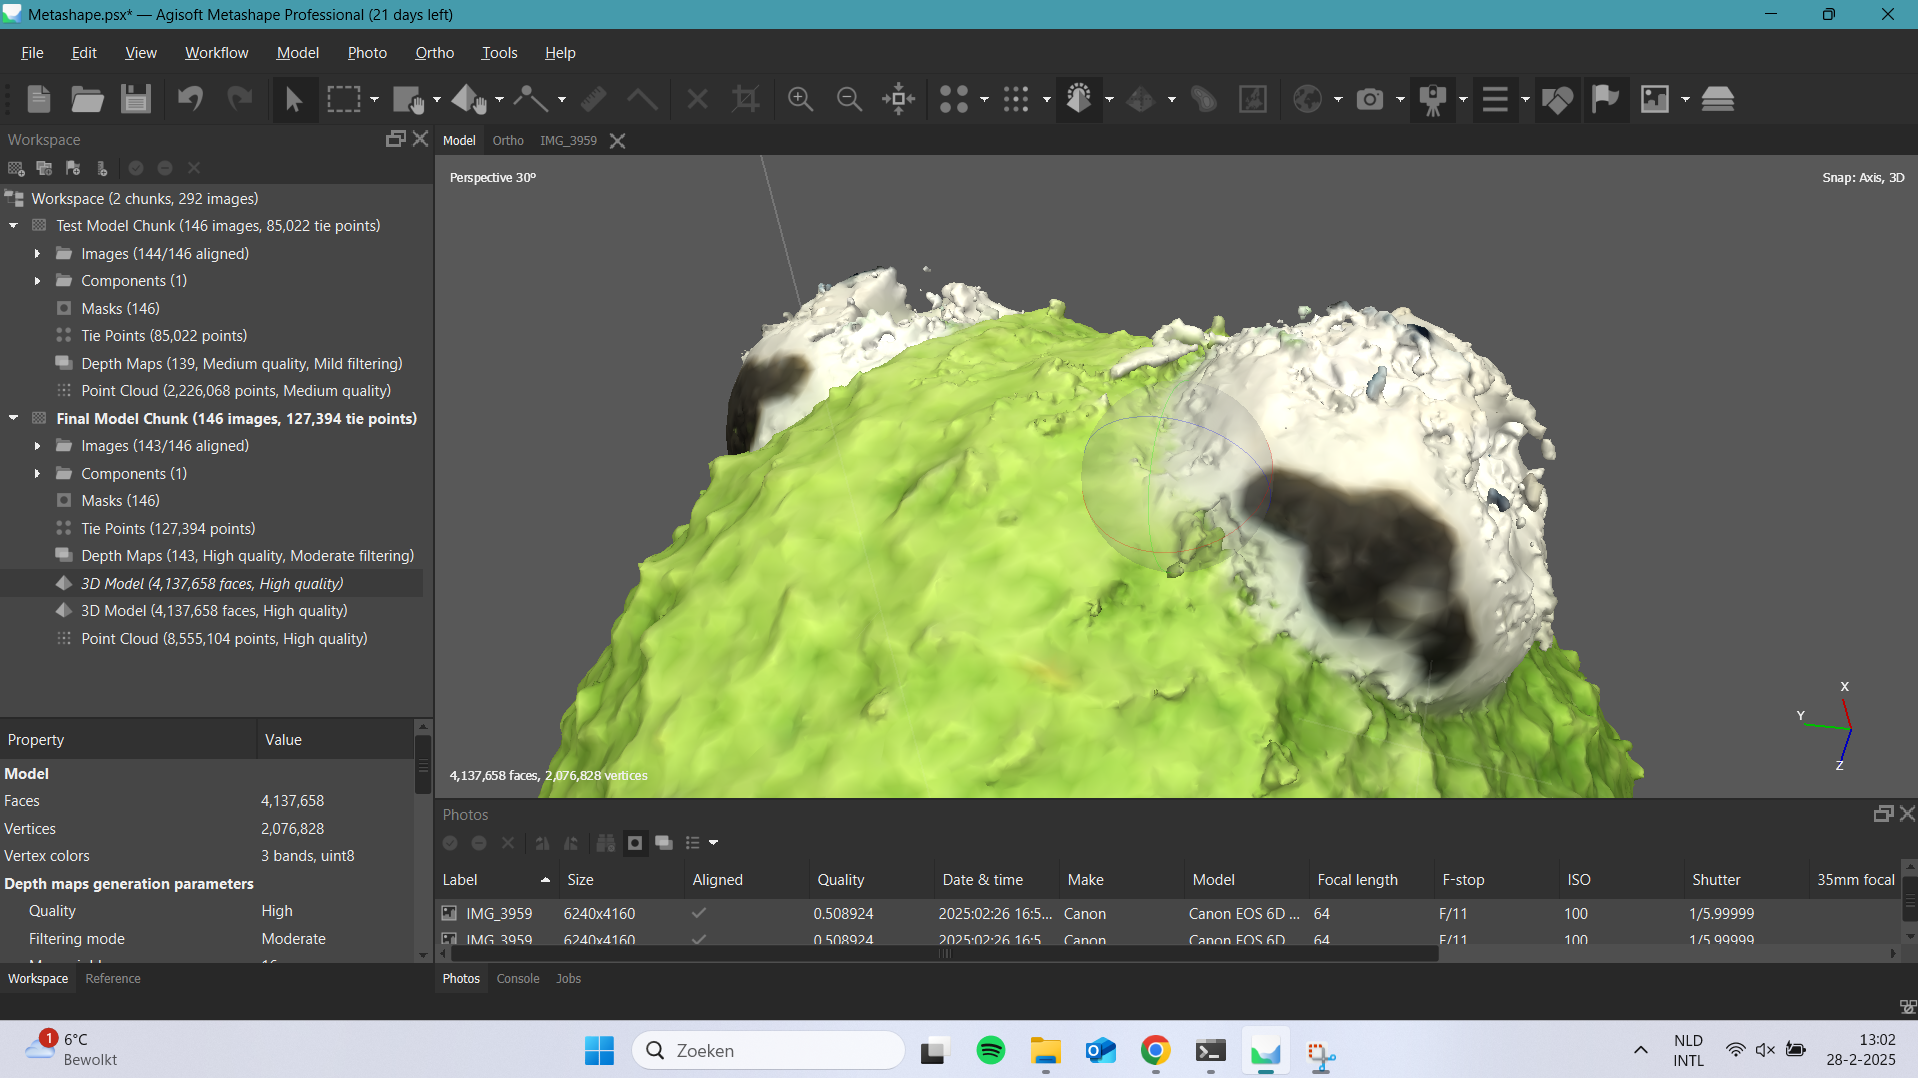Click the Reset View icon
The height and width of the screenshot is (1078, 1918).
point(898,99)
